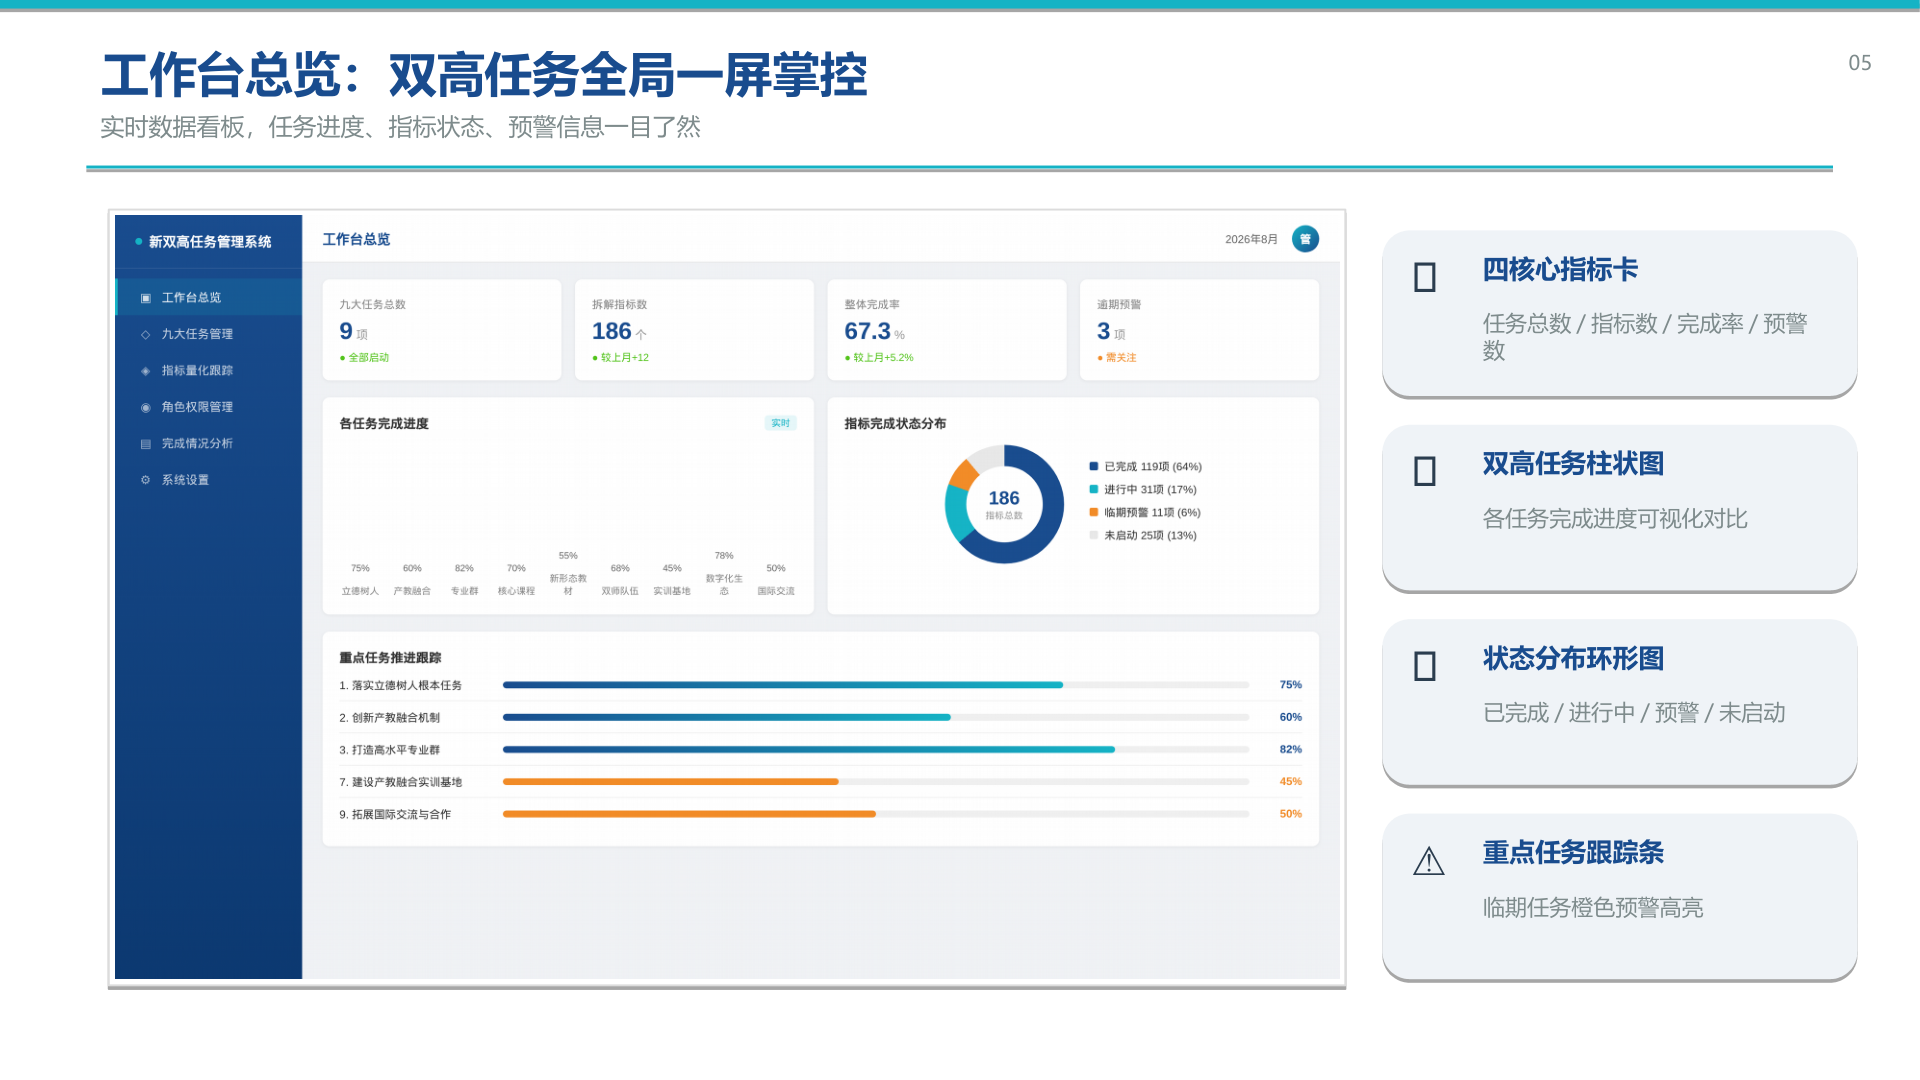Click the orange 45% value in tracking list
The height and width of the screenshot is (1080, 1920).
point(1291,782)
